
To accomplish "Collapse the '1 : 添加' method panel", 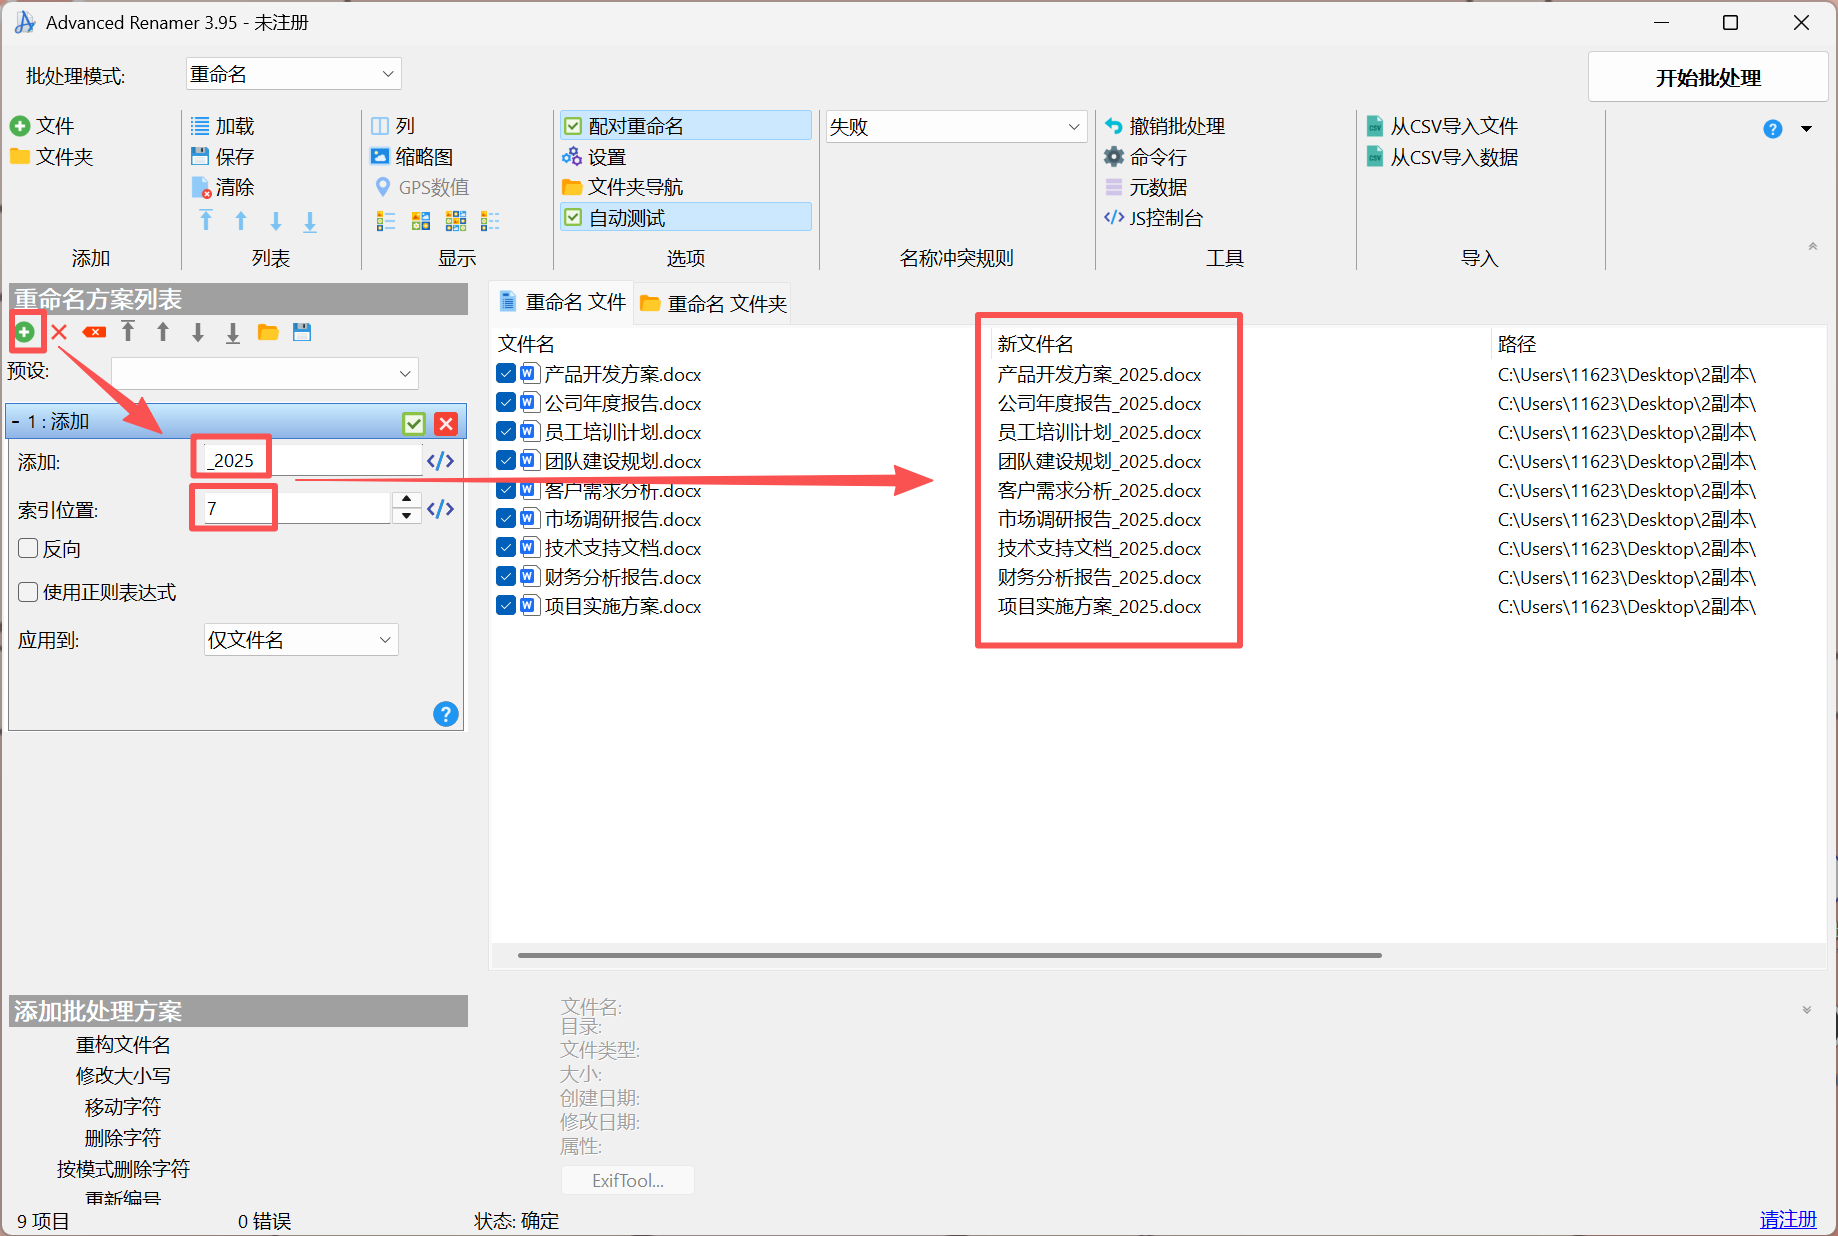I will pyautogui.click(x=15, y=422).
